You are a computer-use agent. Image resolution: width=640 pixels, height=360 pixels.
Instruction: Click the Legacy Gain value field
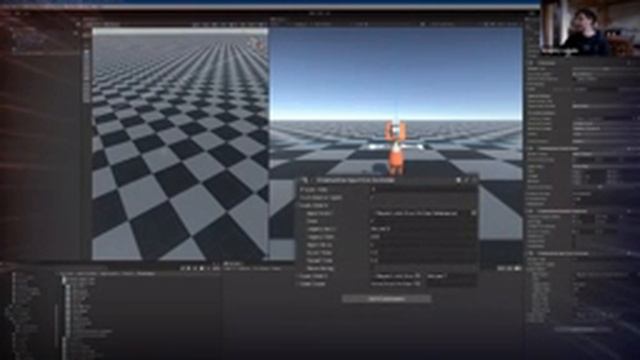(423, 237)
